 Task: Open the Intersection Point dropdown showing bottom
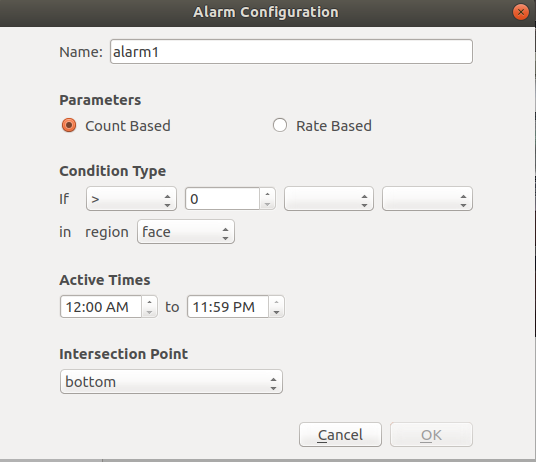coord(171,381)
